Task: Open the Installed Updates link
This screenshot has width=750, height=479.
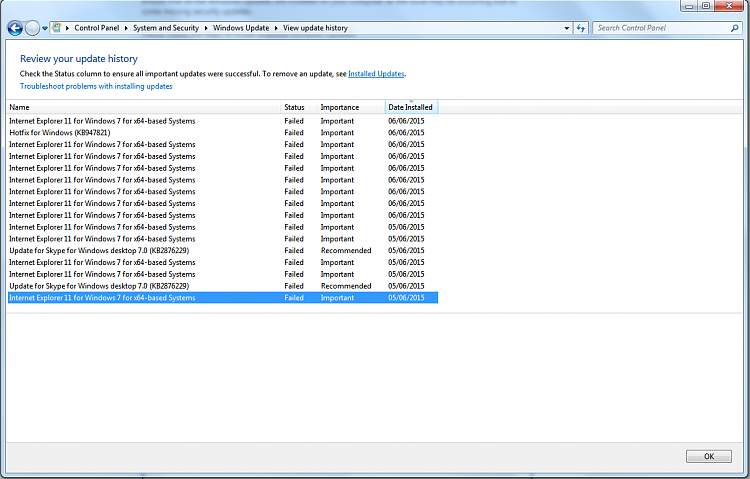Action: (x=376, y=74)
